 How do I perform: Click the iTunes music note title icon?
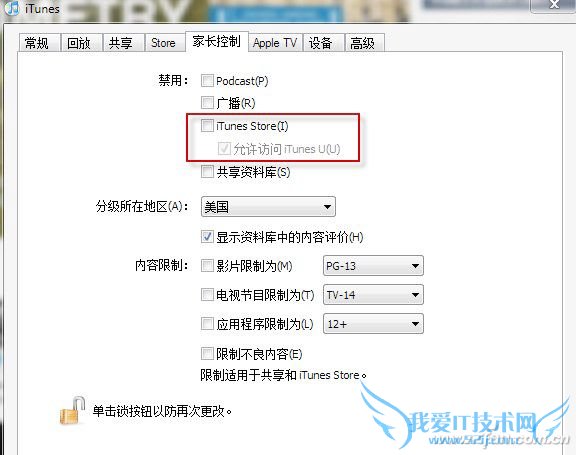12,8
